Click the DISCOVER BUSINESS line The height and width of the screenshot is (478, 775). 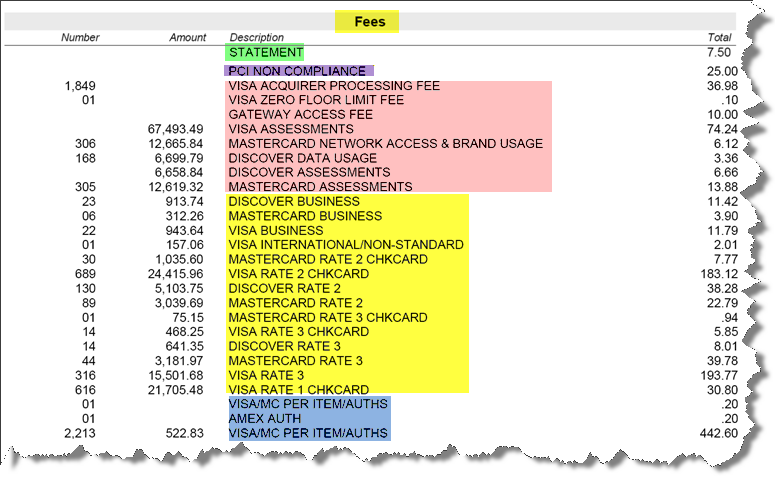(294, 202)
